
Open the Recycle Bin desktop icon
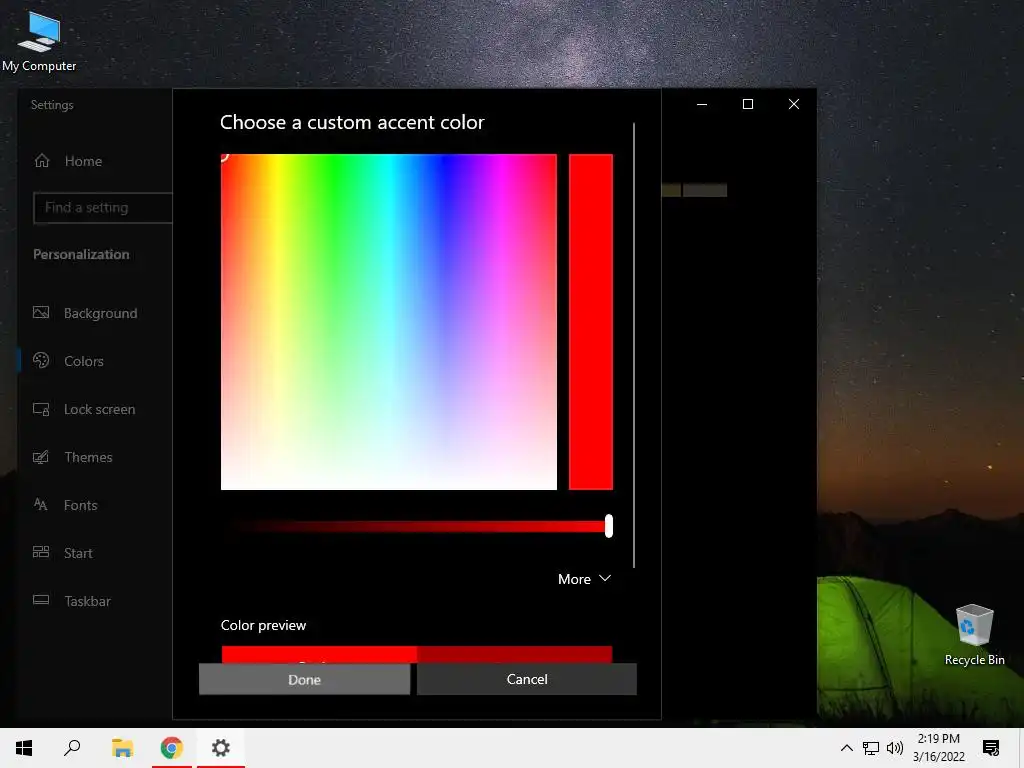coord(974,635)
